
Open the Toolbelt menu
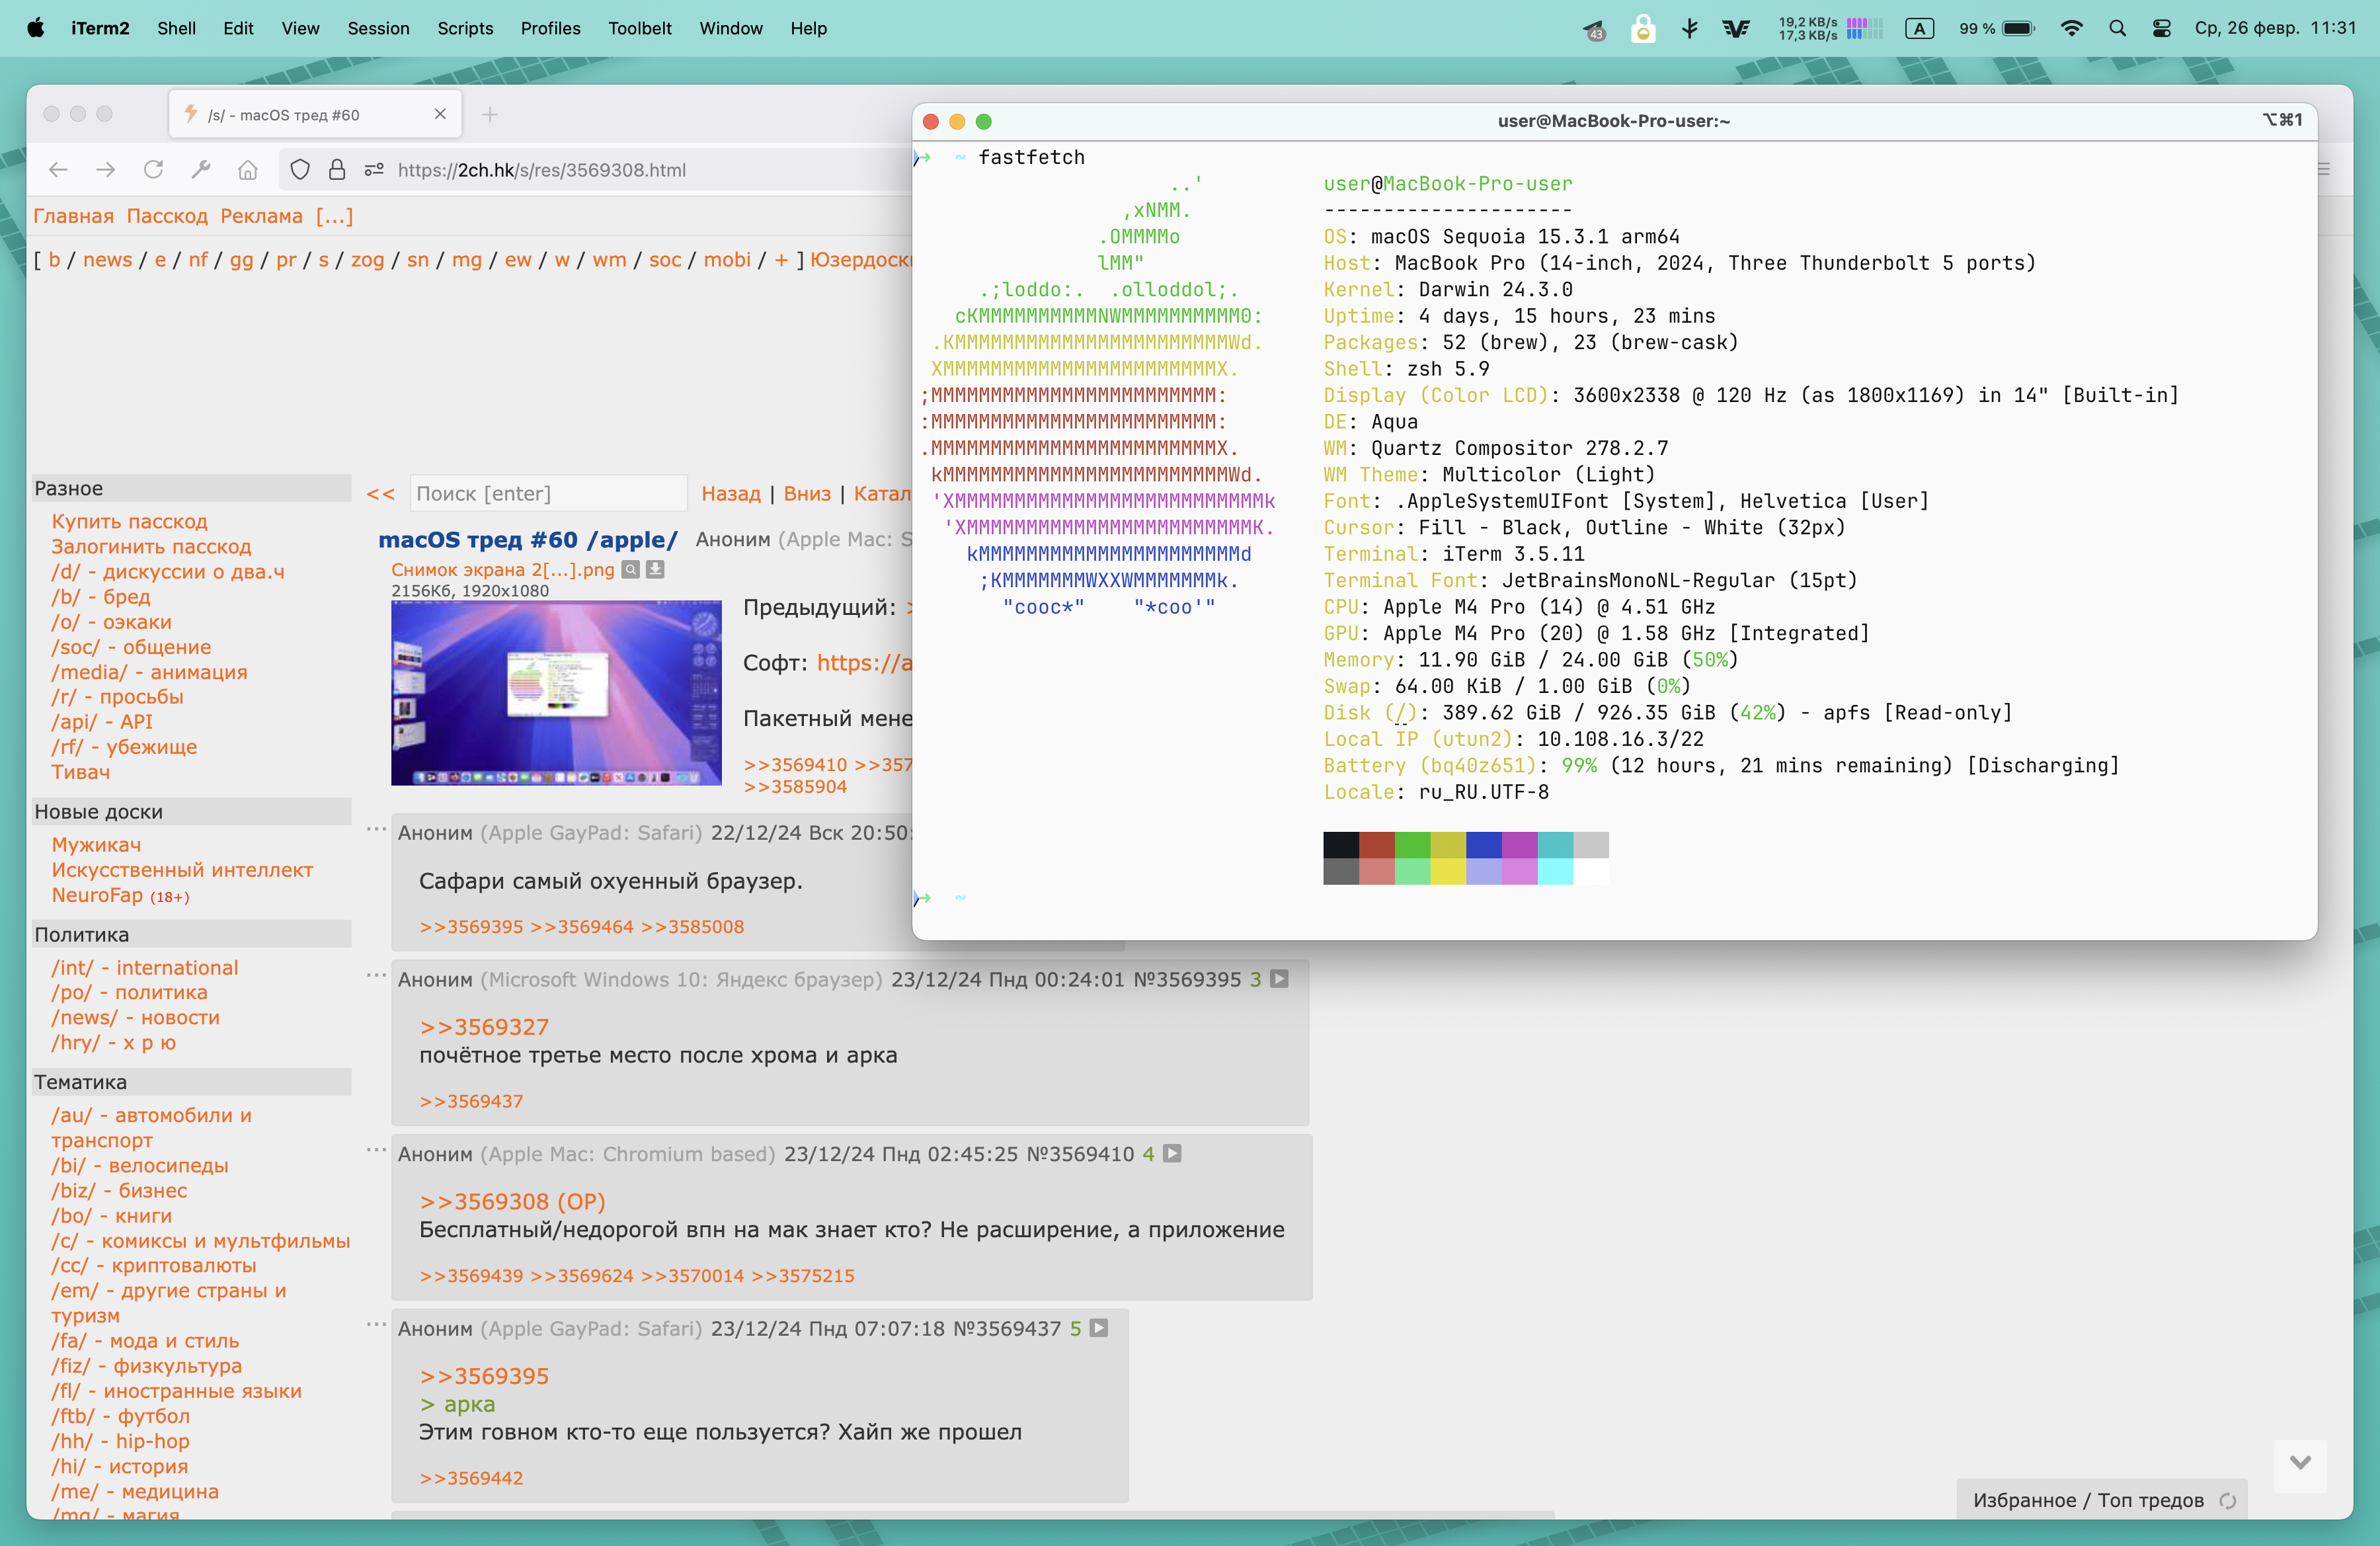[x=640, y=28]
